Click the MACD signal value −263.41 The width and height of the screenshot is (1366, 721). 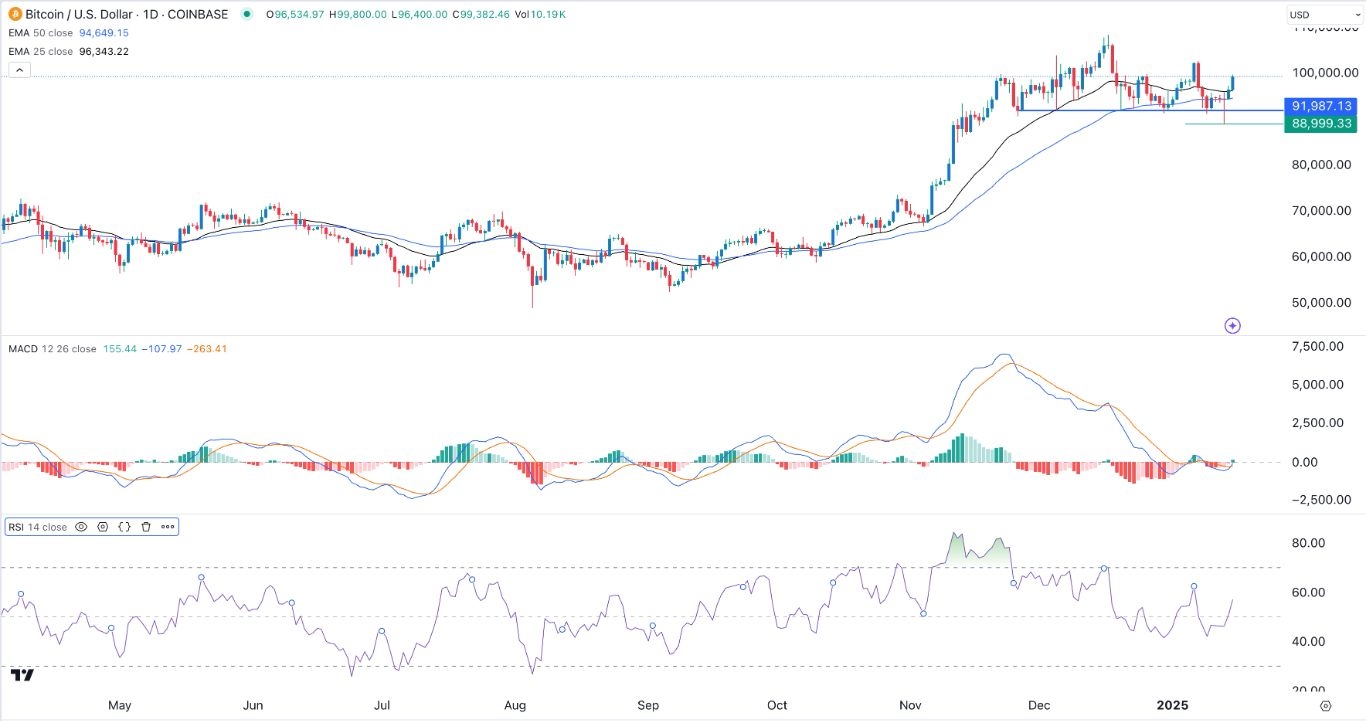208,349
